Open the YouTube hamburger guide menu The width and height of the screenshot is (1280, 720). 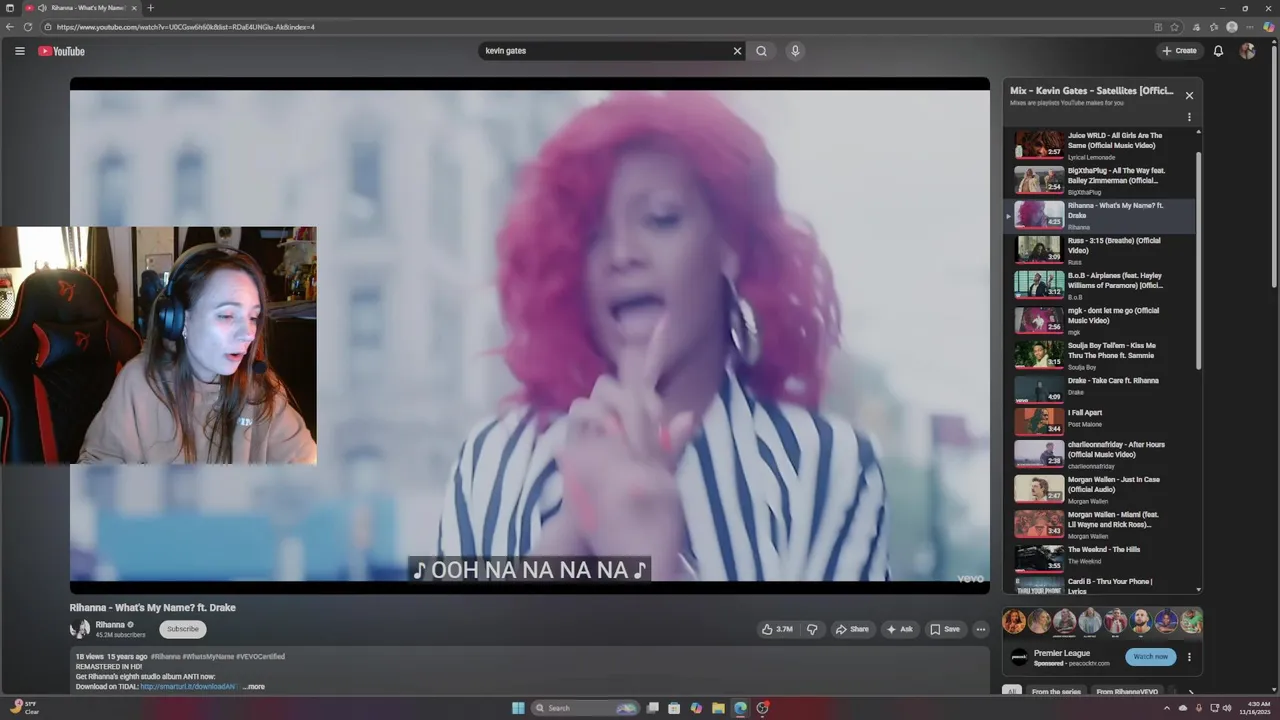(19, 51)
